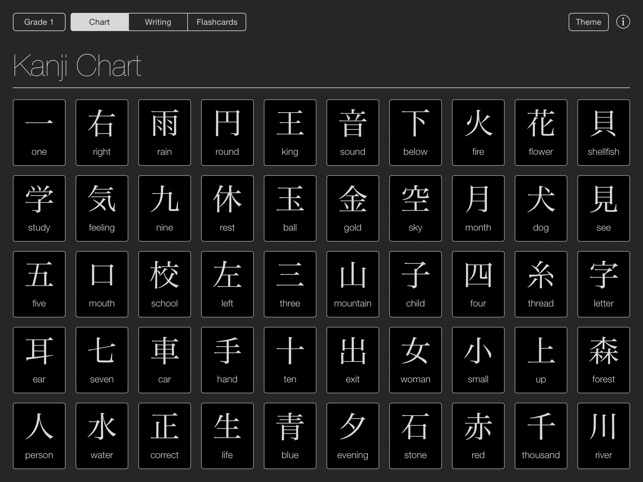Image resolution: width=643 pixels, height=482 pixels.
Task: Open the info icon in top corner
Action: tap(623, 22)
